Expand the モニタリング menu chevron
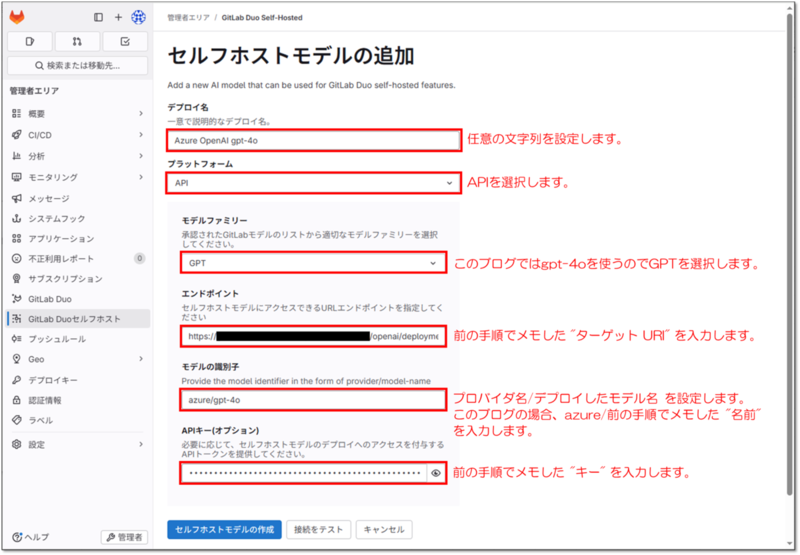Image resolution: width=800 pixels, height=555 pixels. point(141,177)
